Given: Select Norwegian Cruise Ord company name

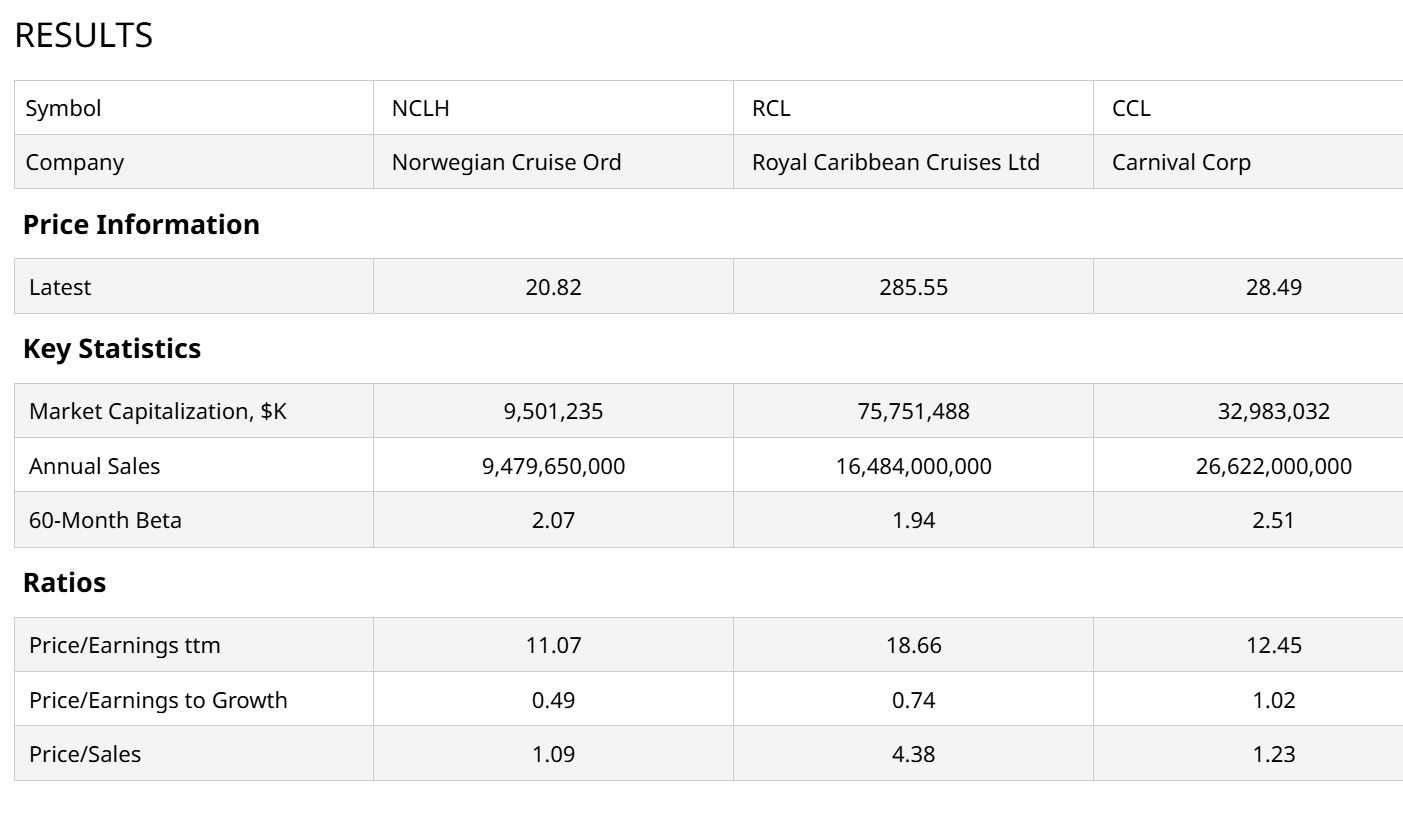Looking at the screenshot, I should (x=506, y=162).
